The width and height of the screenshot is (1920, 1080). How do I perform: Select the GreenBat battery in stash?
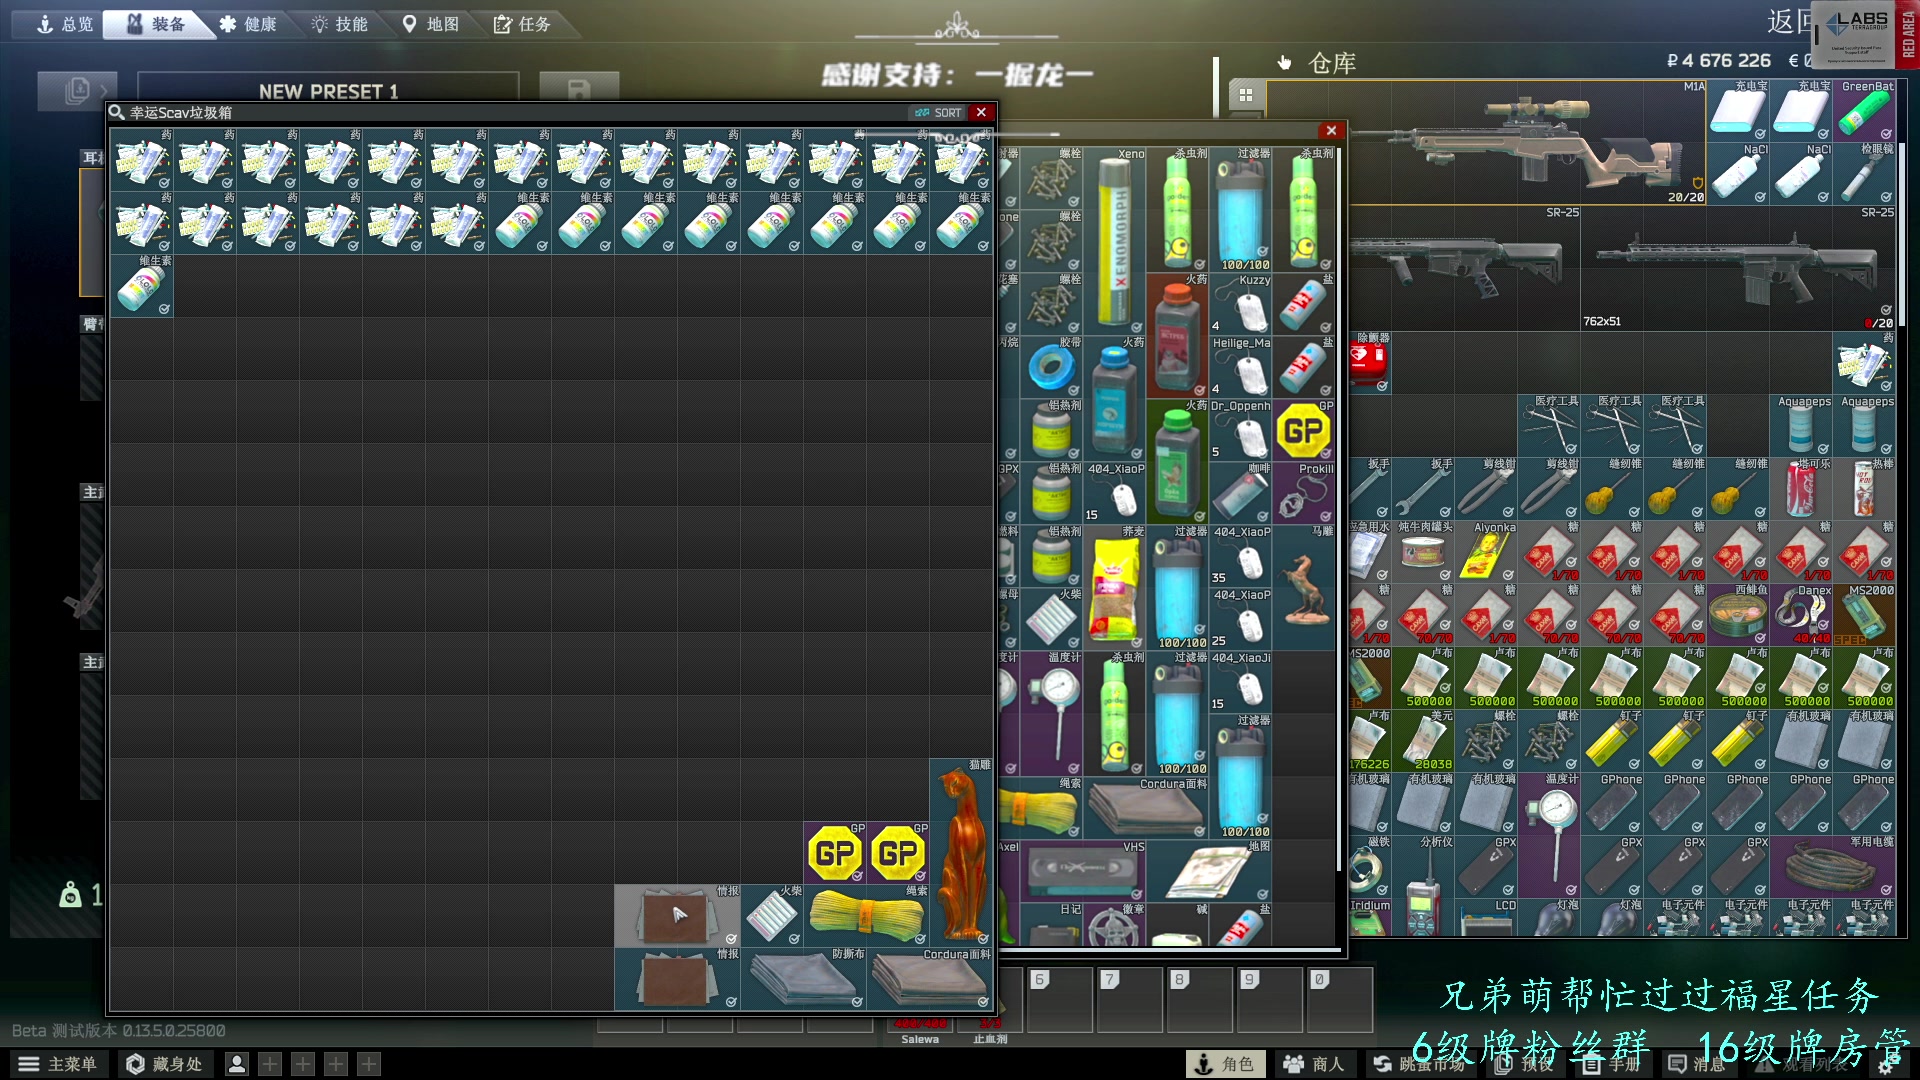tap(1864, 111)
